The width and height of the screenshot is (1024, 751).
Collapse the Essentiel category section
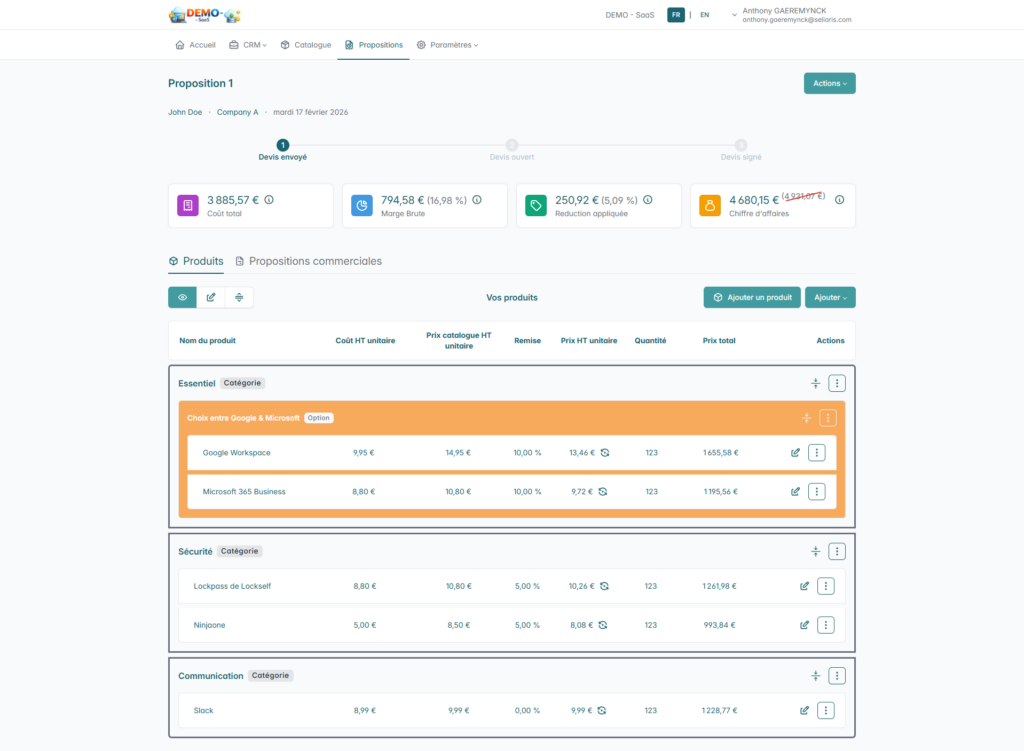click(x=815, y=383)
